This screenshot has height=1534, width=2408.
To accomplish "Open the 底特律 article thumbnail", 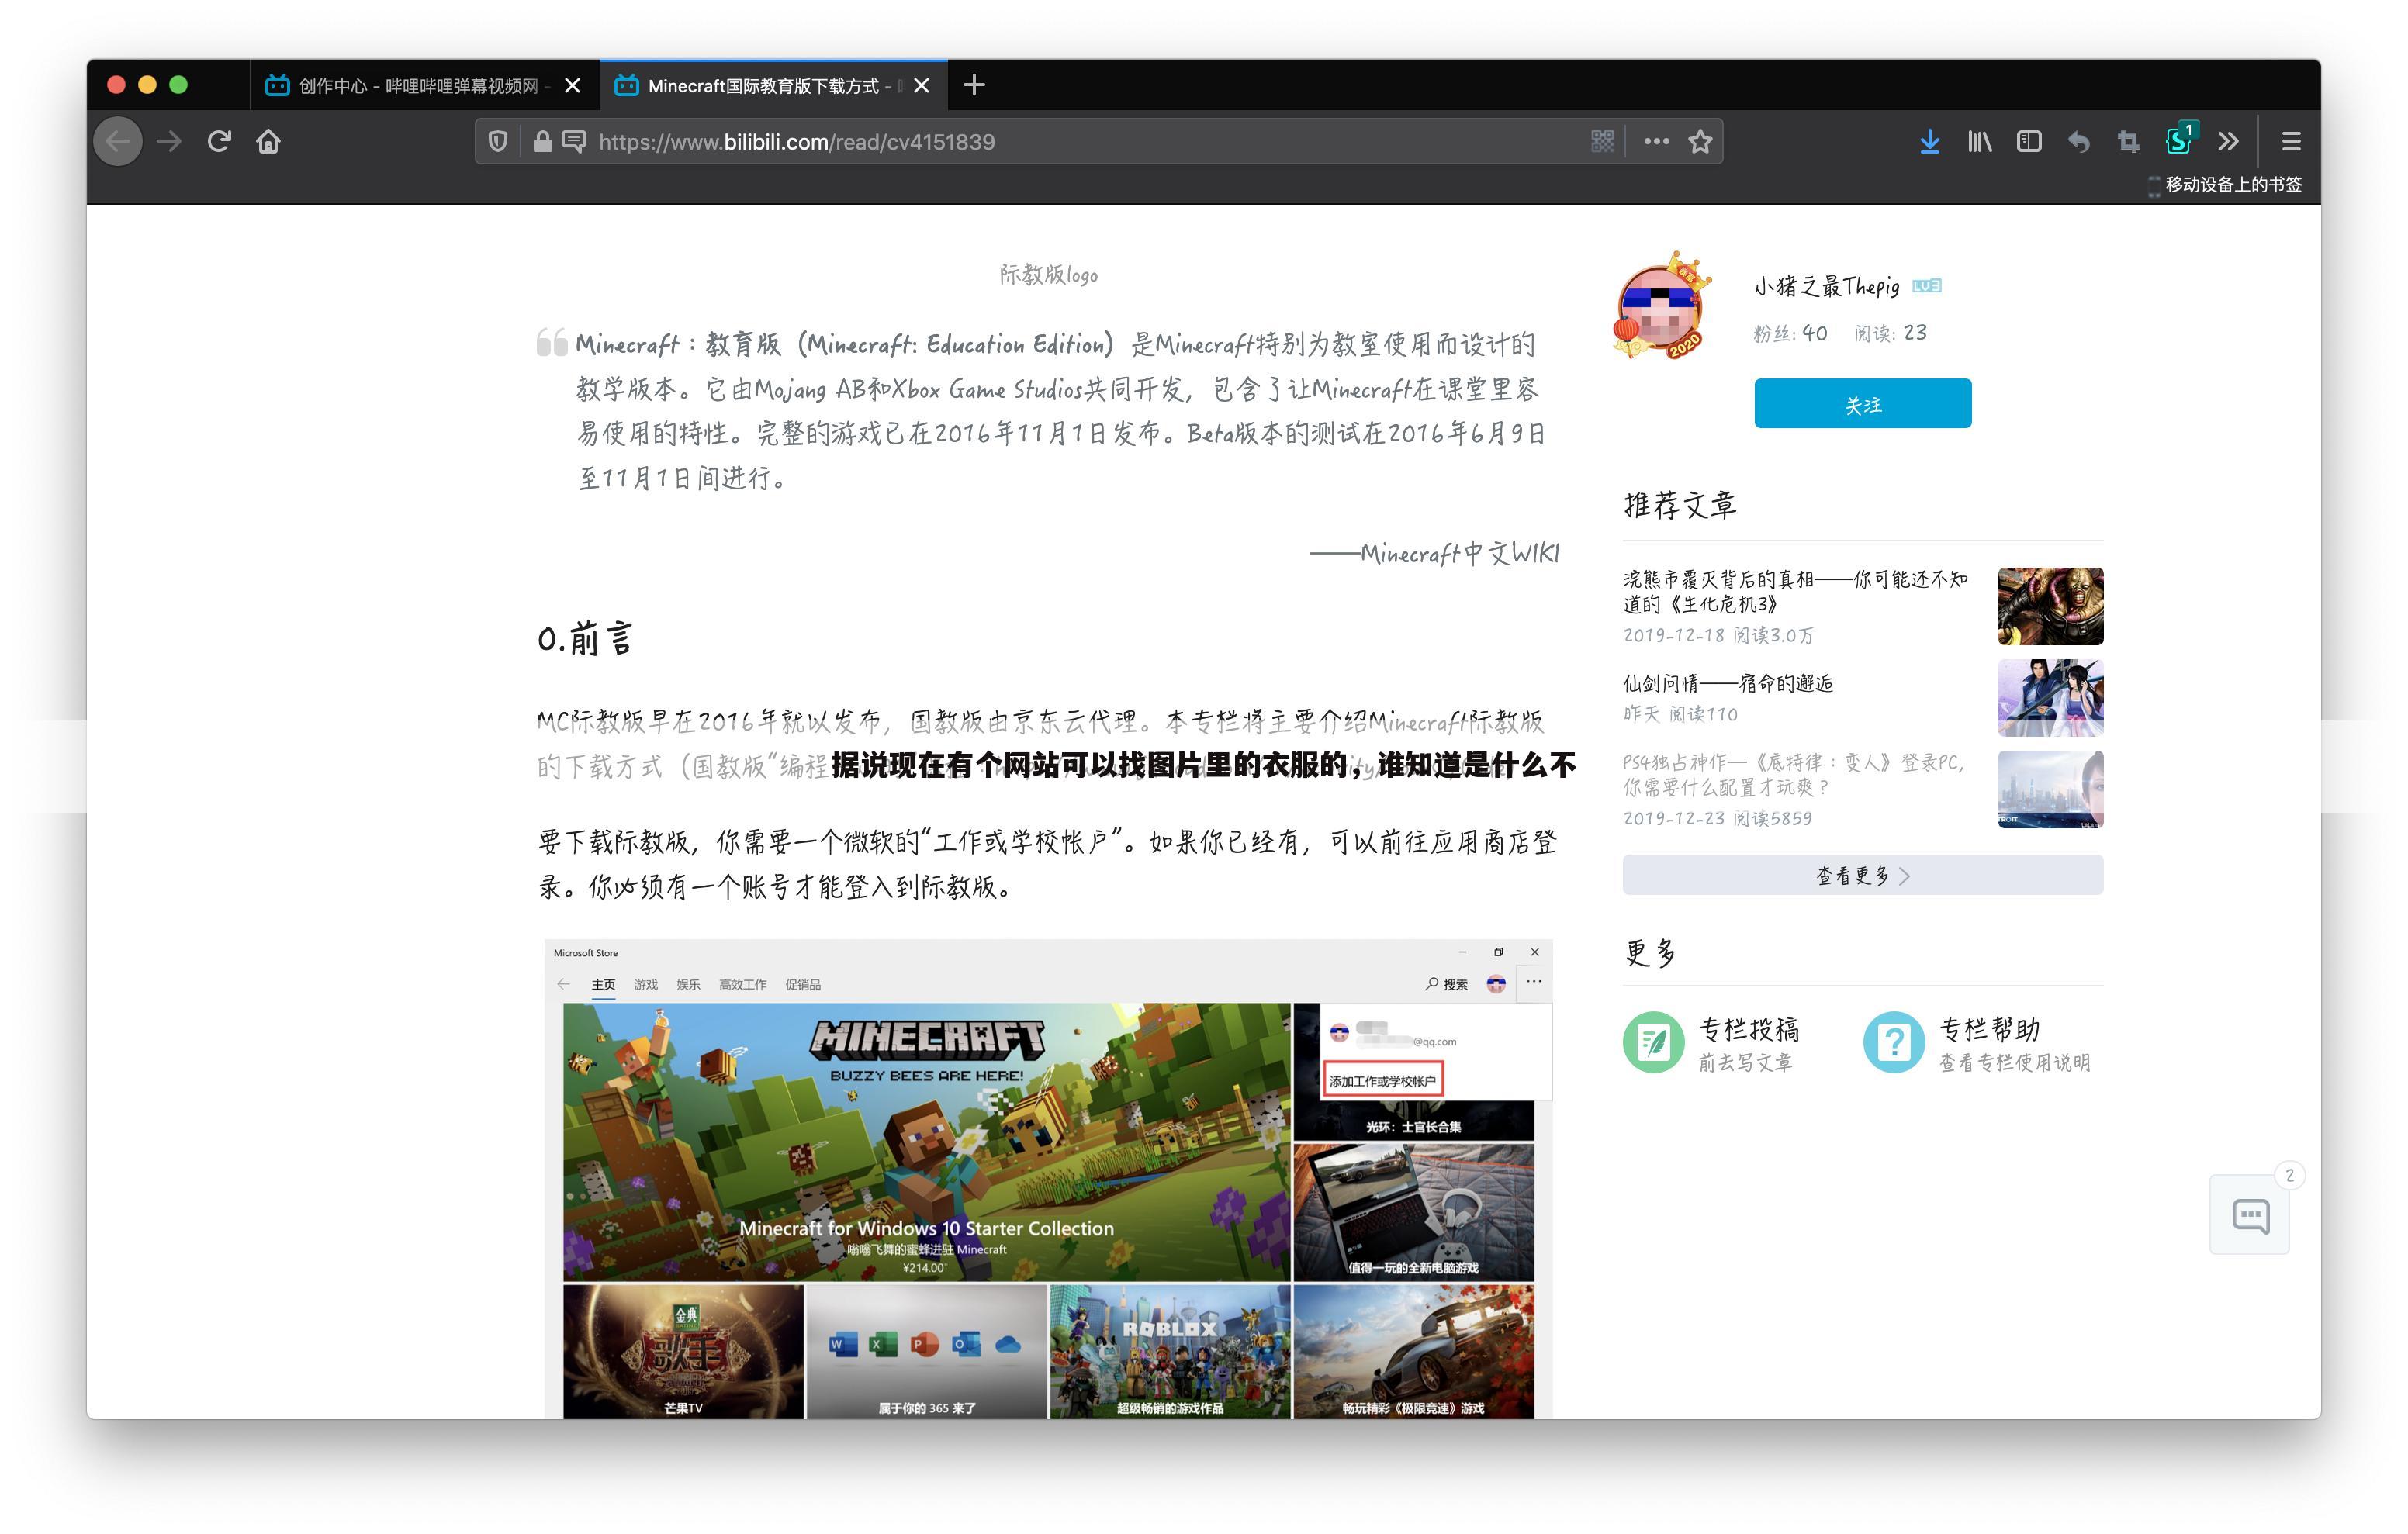I will click(2050, 789).
